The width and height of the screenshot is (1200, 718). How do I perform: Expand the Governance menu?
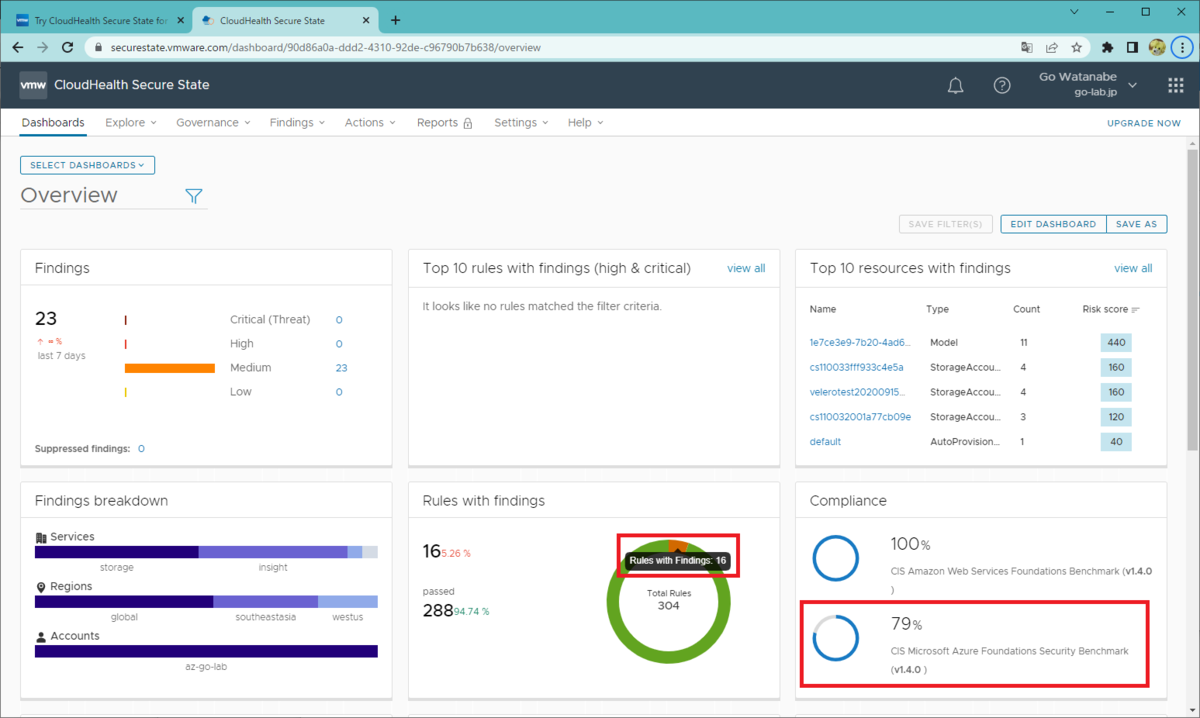pos(213,123)
